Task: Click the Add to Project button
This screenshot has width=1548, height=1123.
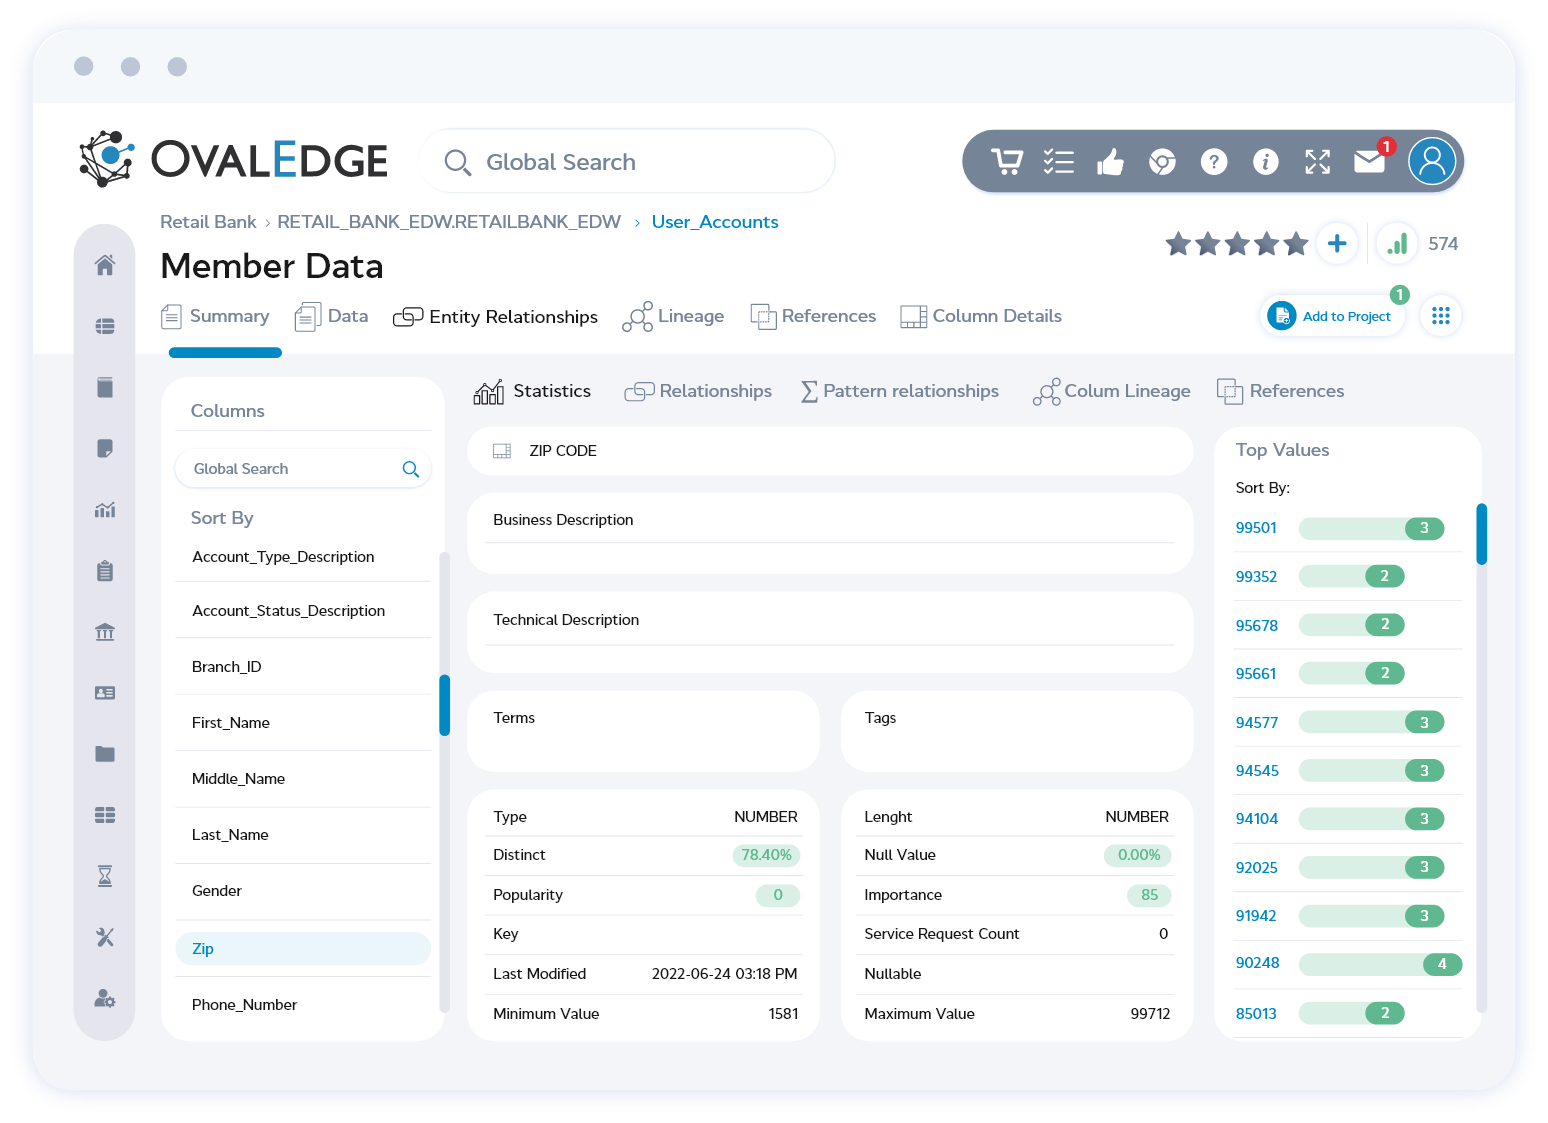Action: [x=1332, y=315]
